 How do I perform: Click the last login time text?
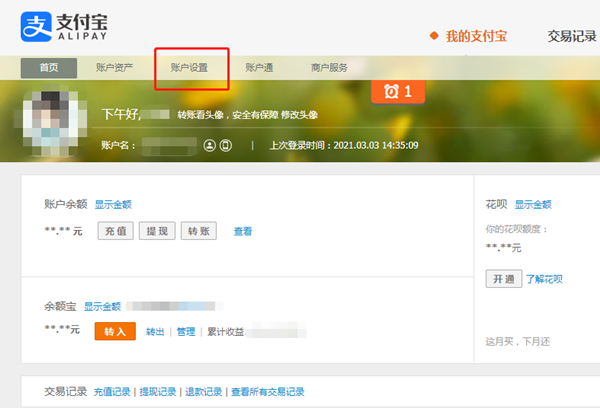point(344,145)
